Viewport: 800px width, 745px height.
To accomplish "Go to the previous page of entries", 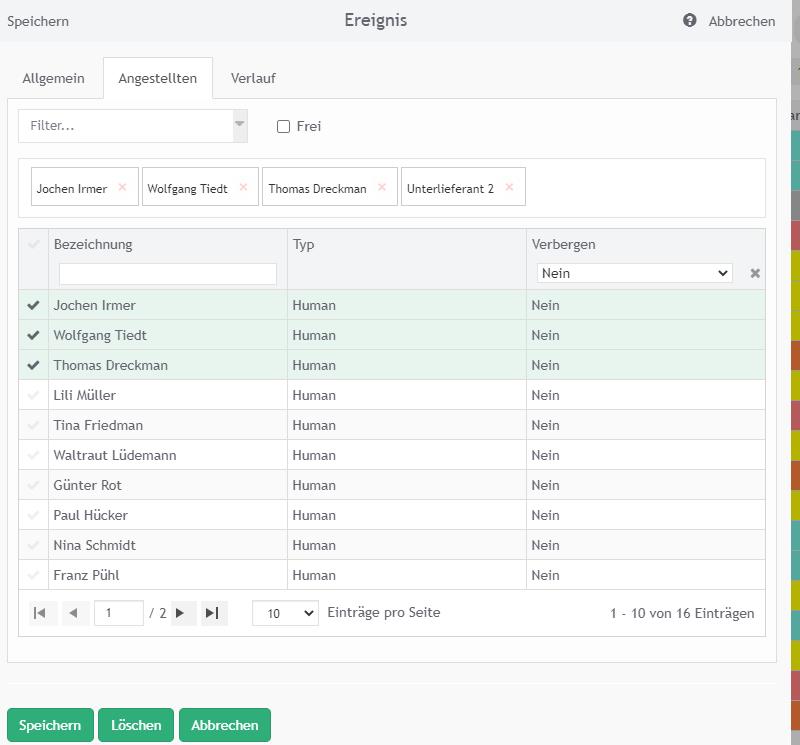I will point(73,613).
